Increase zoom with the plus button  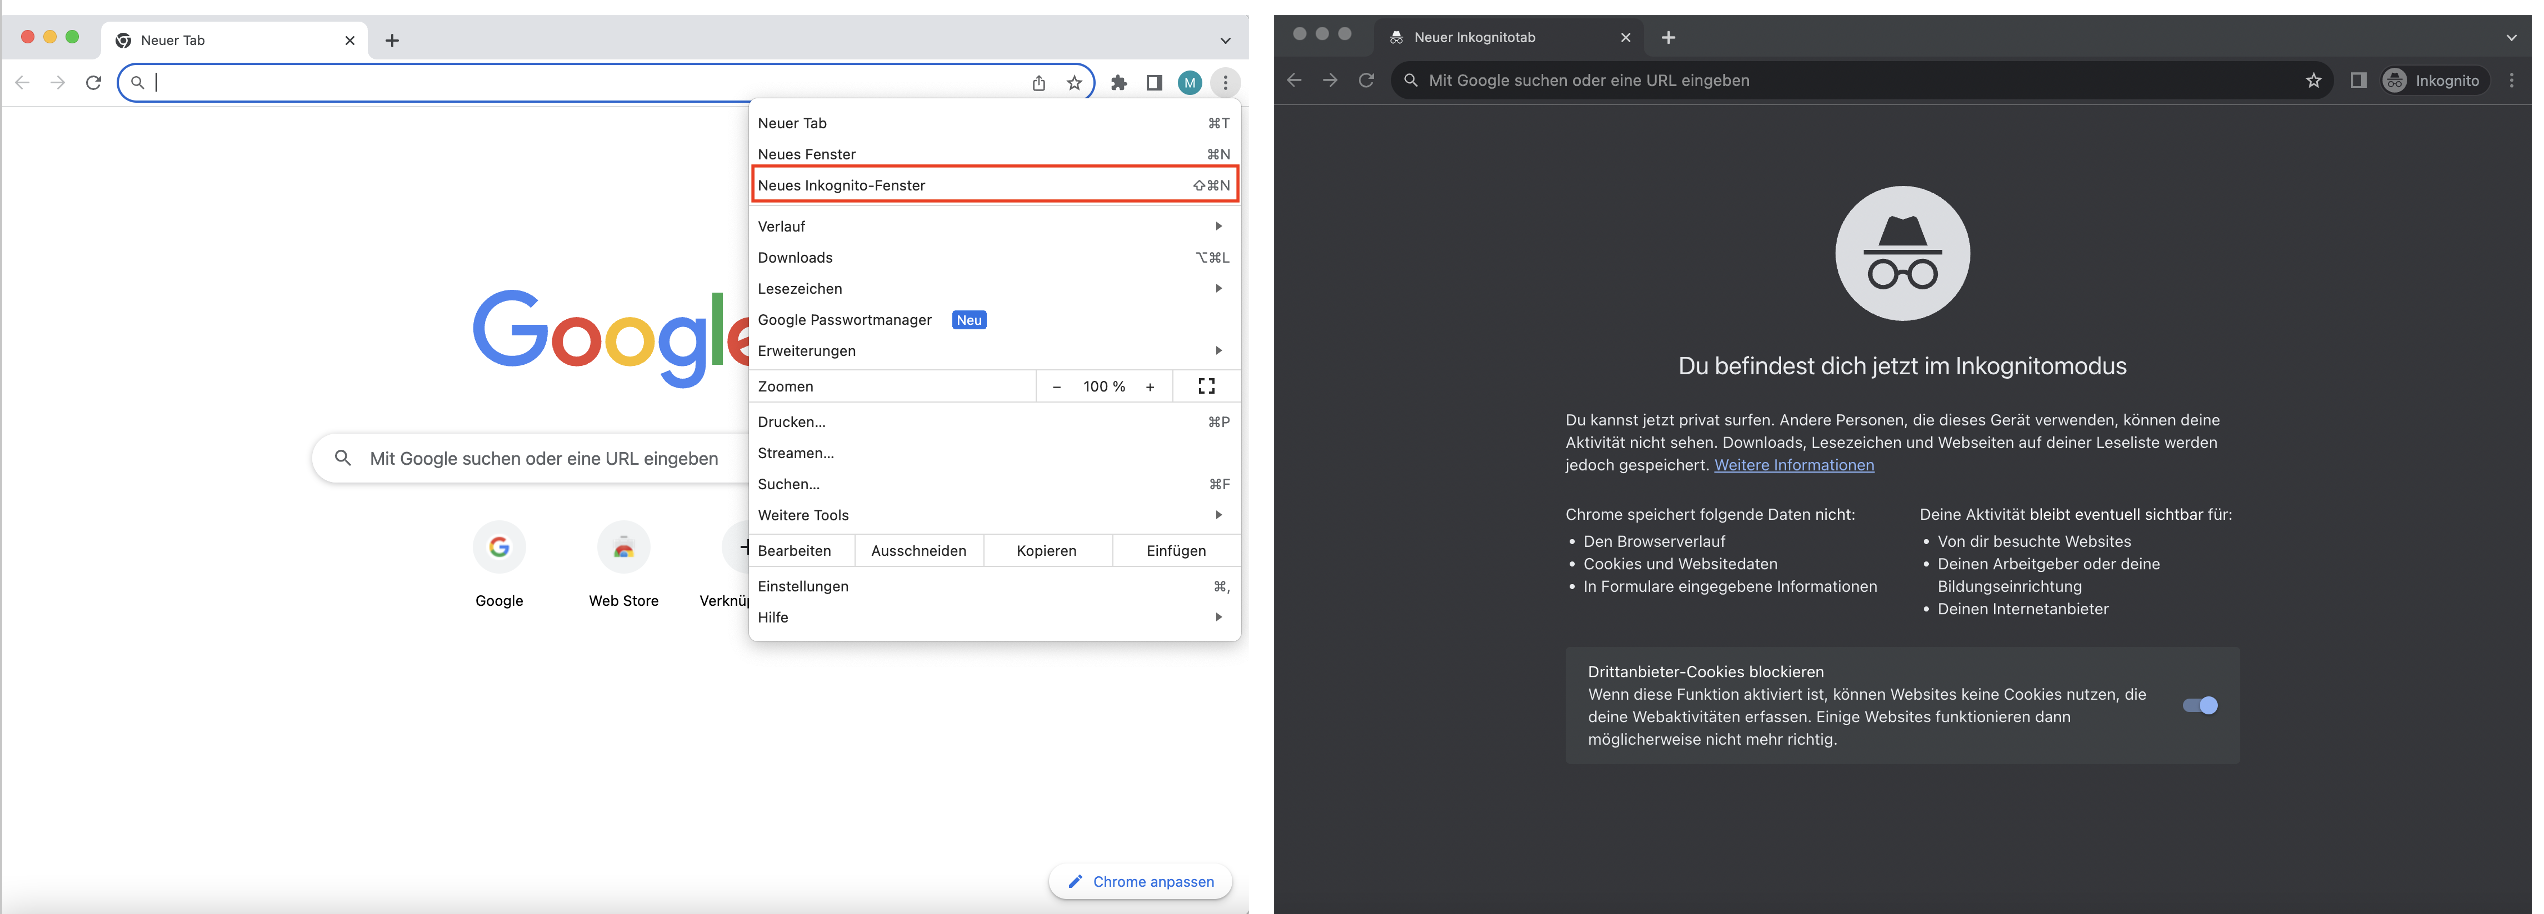pos(1150,387)
